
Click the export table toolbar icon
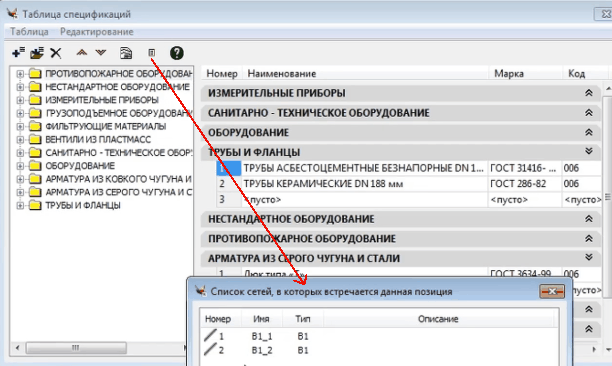tap(126, 53)
